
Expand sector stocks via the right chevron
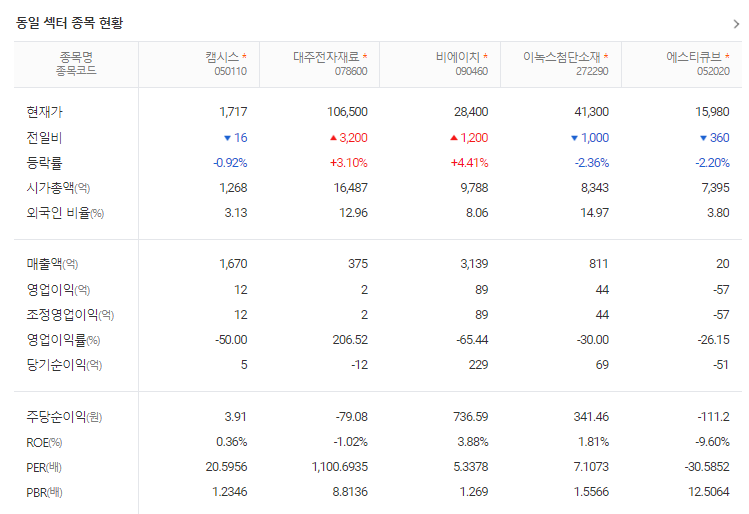pos(736,24)
